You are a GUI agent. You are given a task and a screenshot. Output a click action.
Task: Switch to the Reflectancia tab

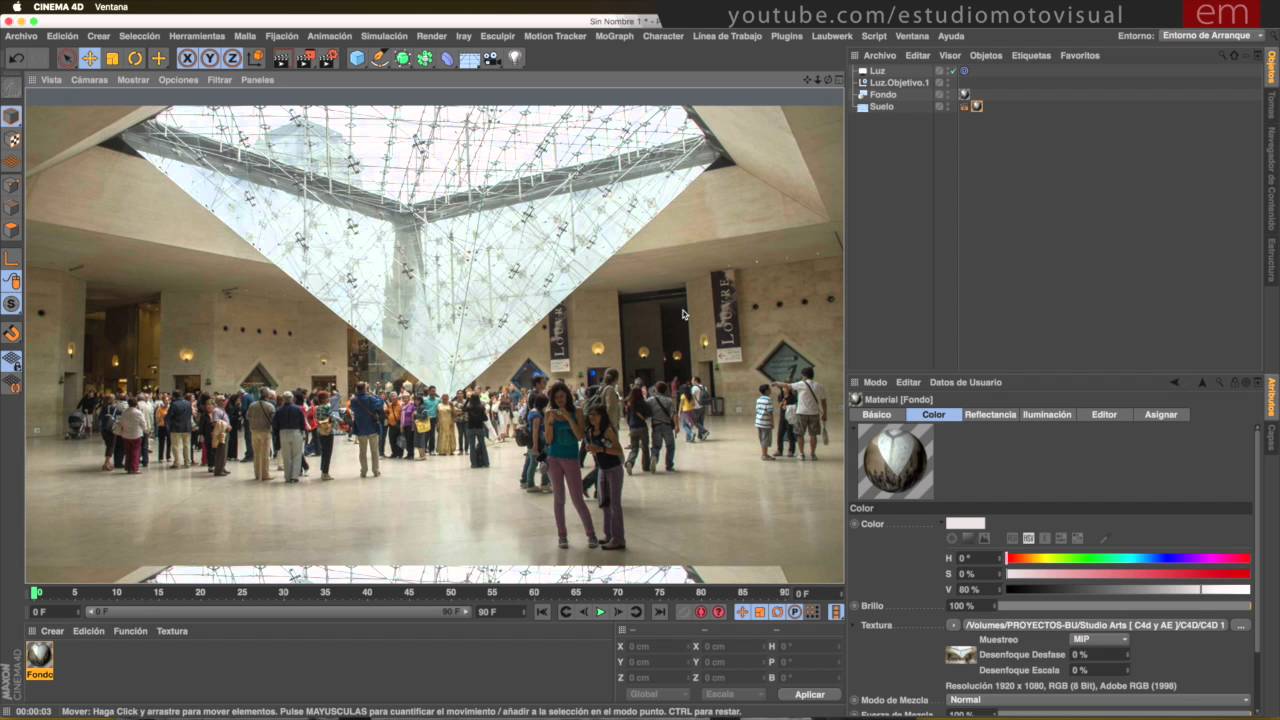pyautogui.click(x=990, y=414)
